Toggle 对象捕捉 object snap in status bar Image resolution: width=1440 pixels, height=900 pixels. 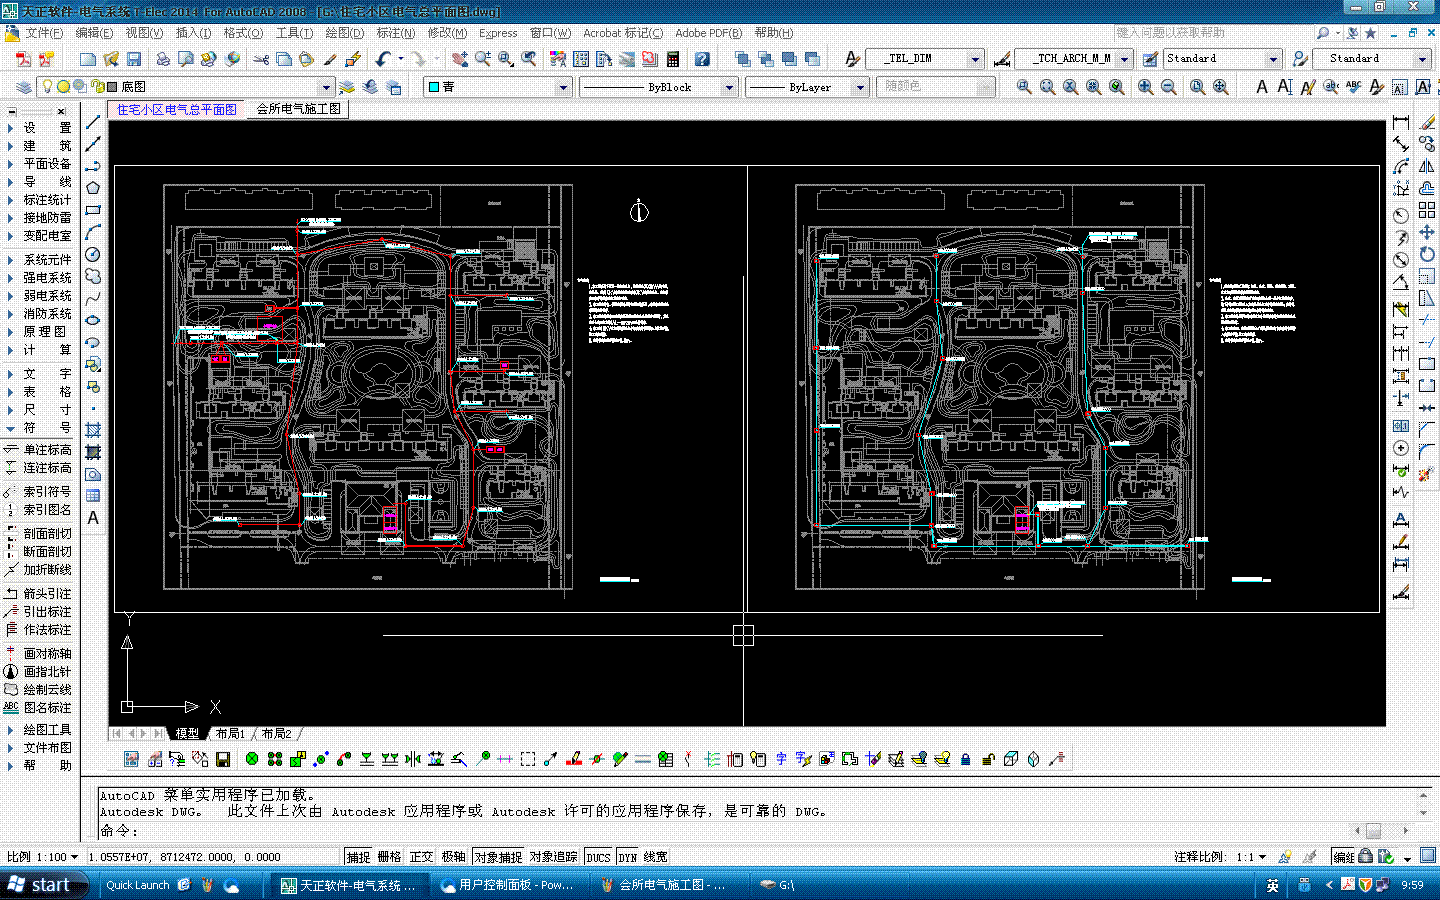(x=498, y=857)
